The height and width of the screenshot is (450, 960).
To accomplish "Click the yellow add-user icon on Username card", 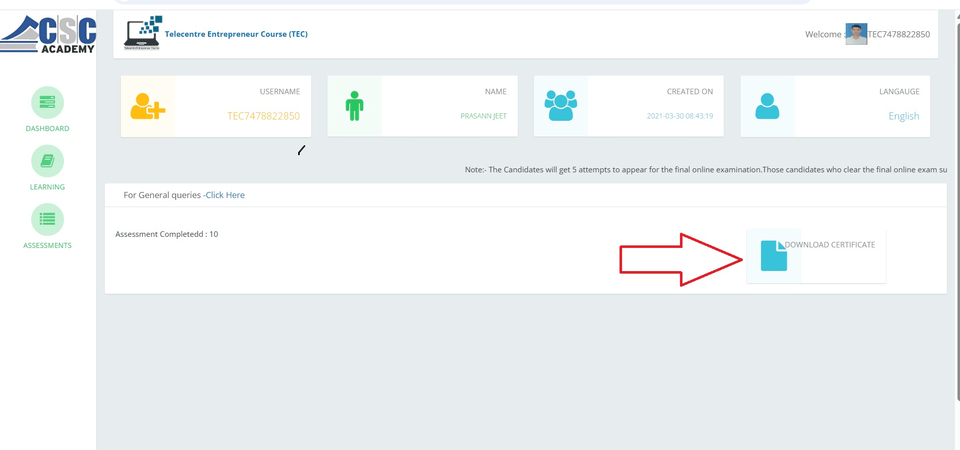I will click(148, 106).
